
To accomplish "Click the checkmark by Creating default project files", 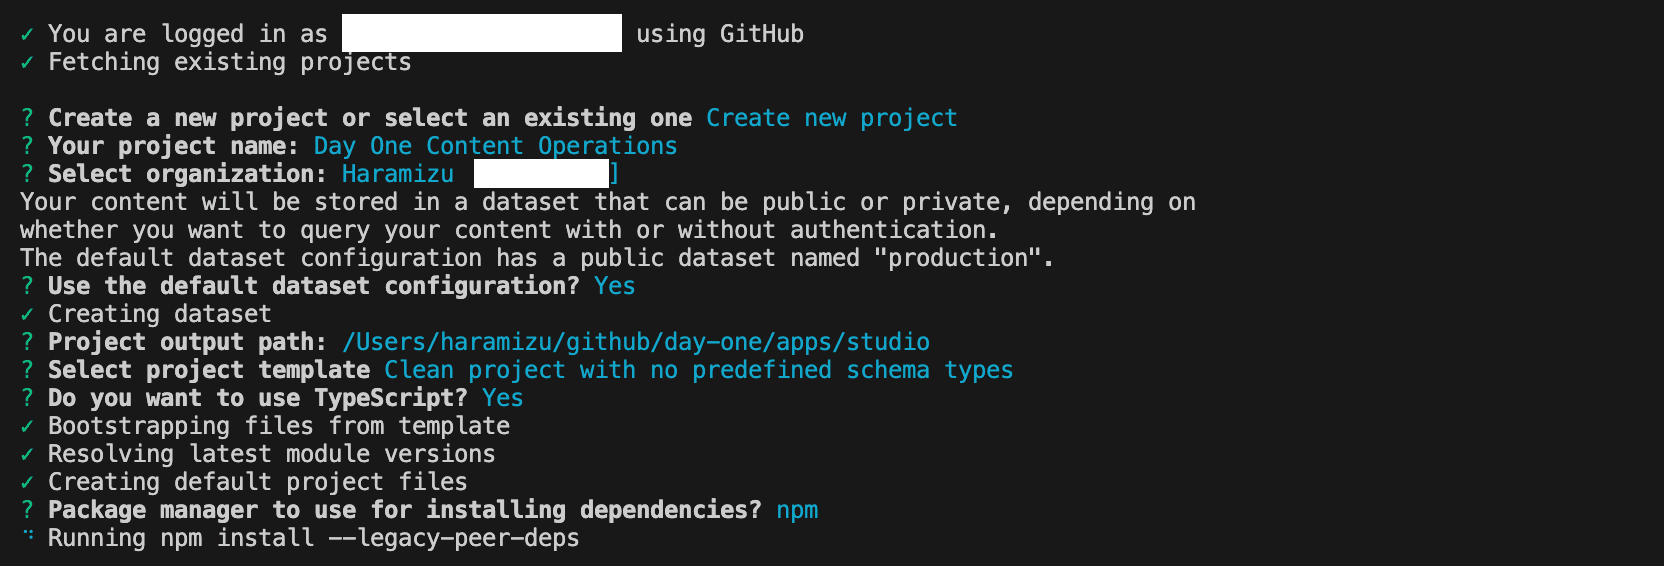I will [27, 483].
